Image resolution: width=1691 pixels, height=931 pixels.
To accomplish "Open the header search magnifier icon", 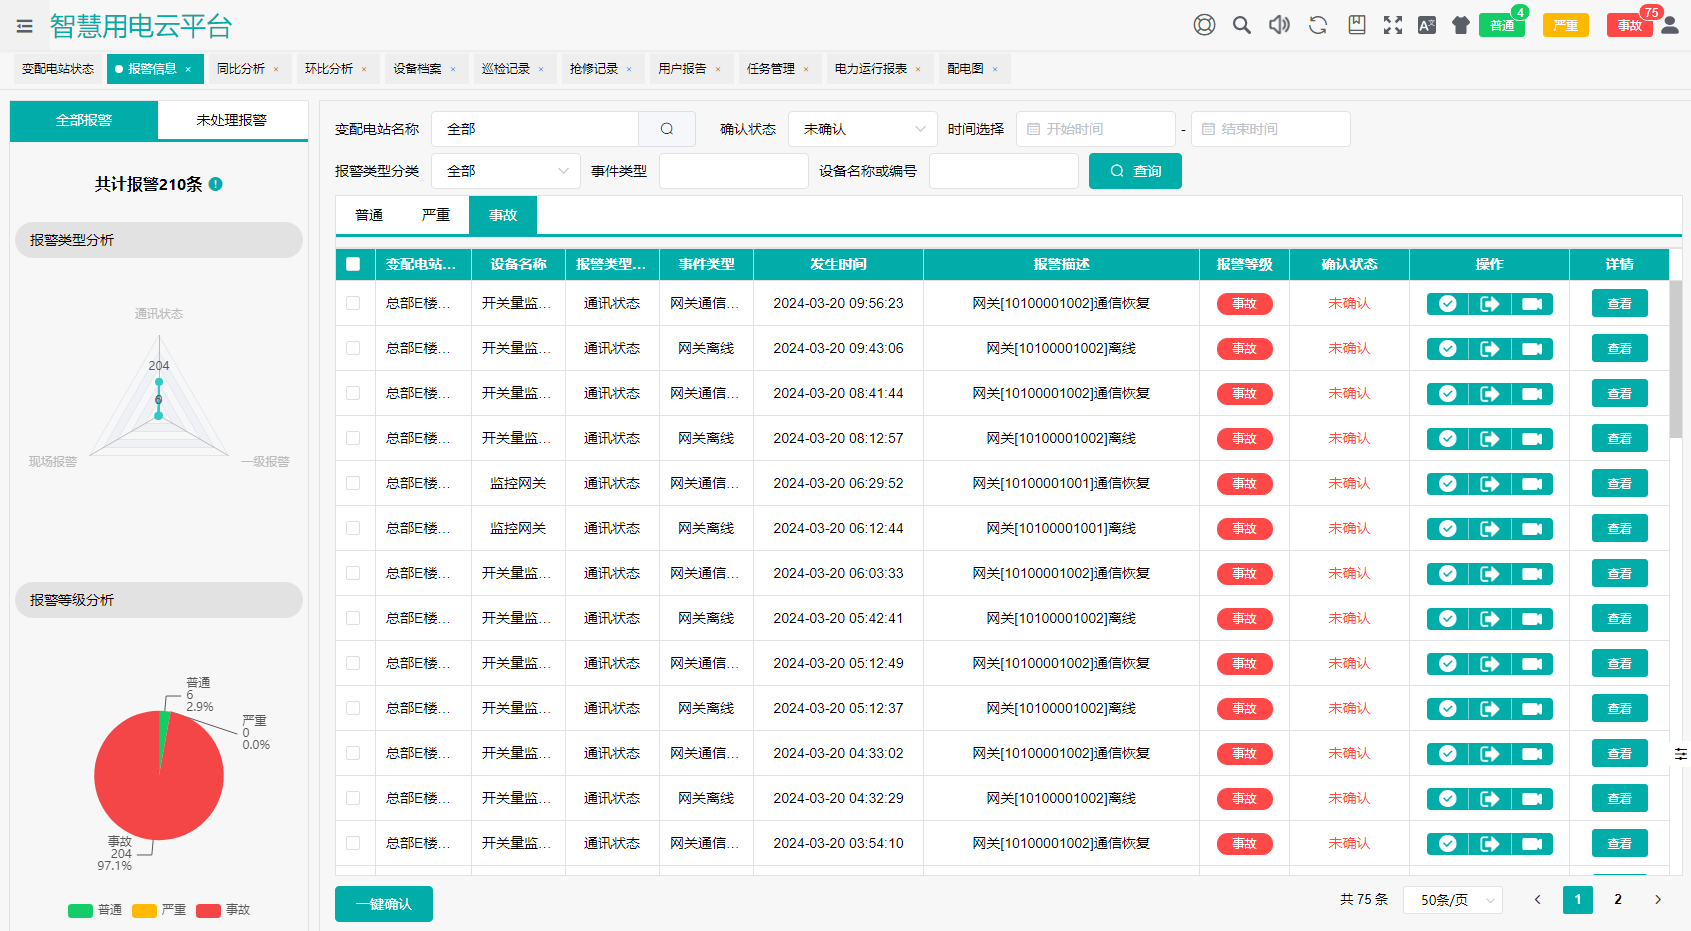I will tap(1242, 25).
